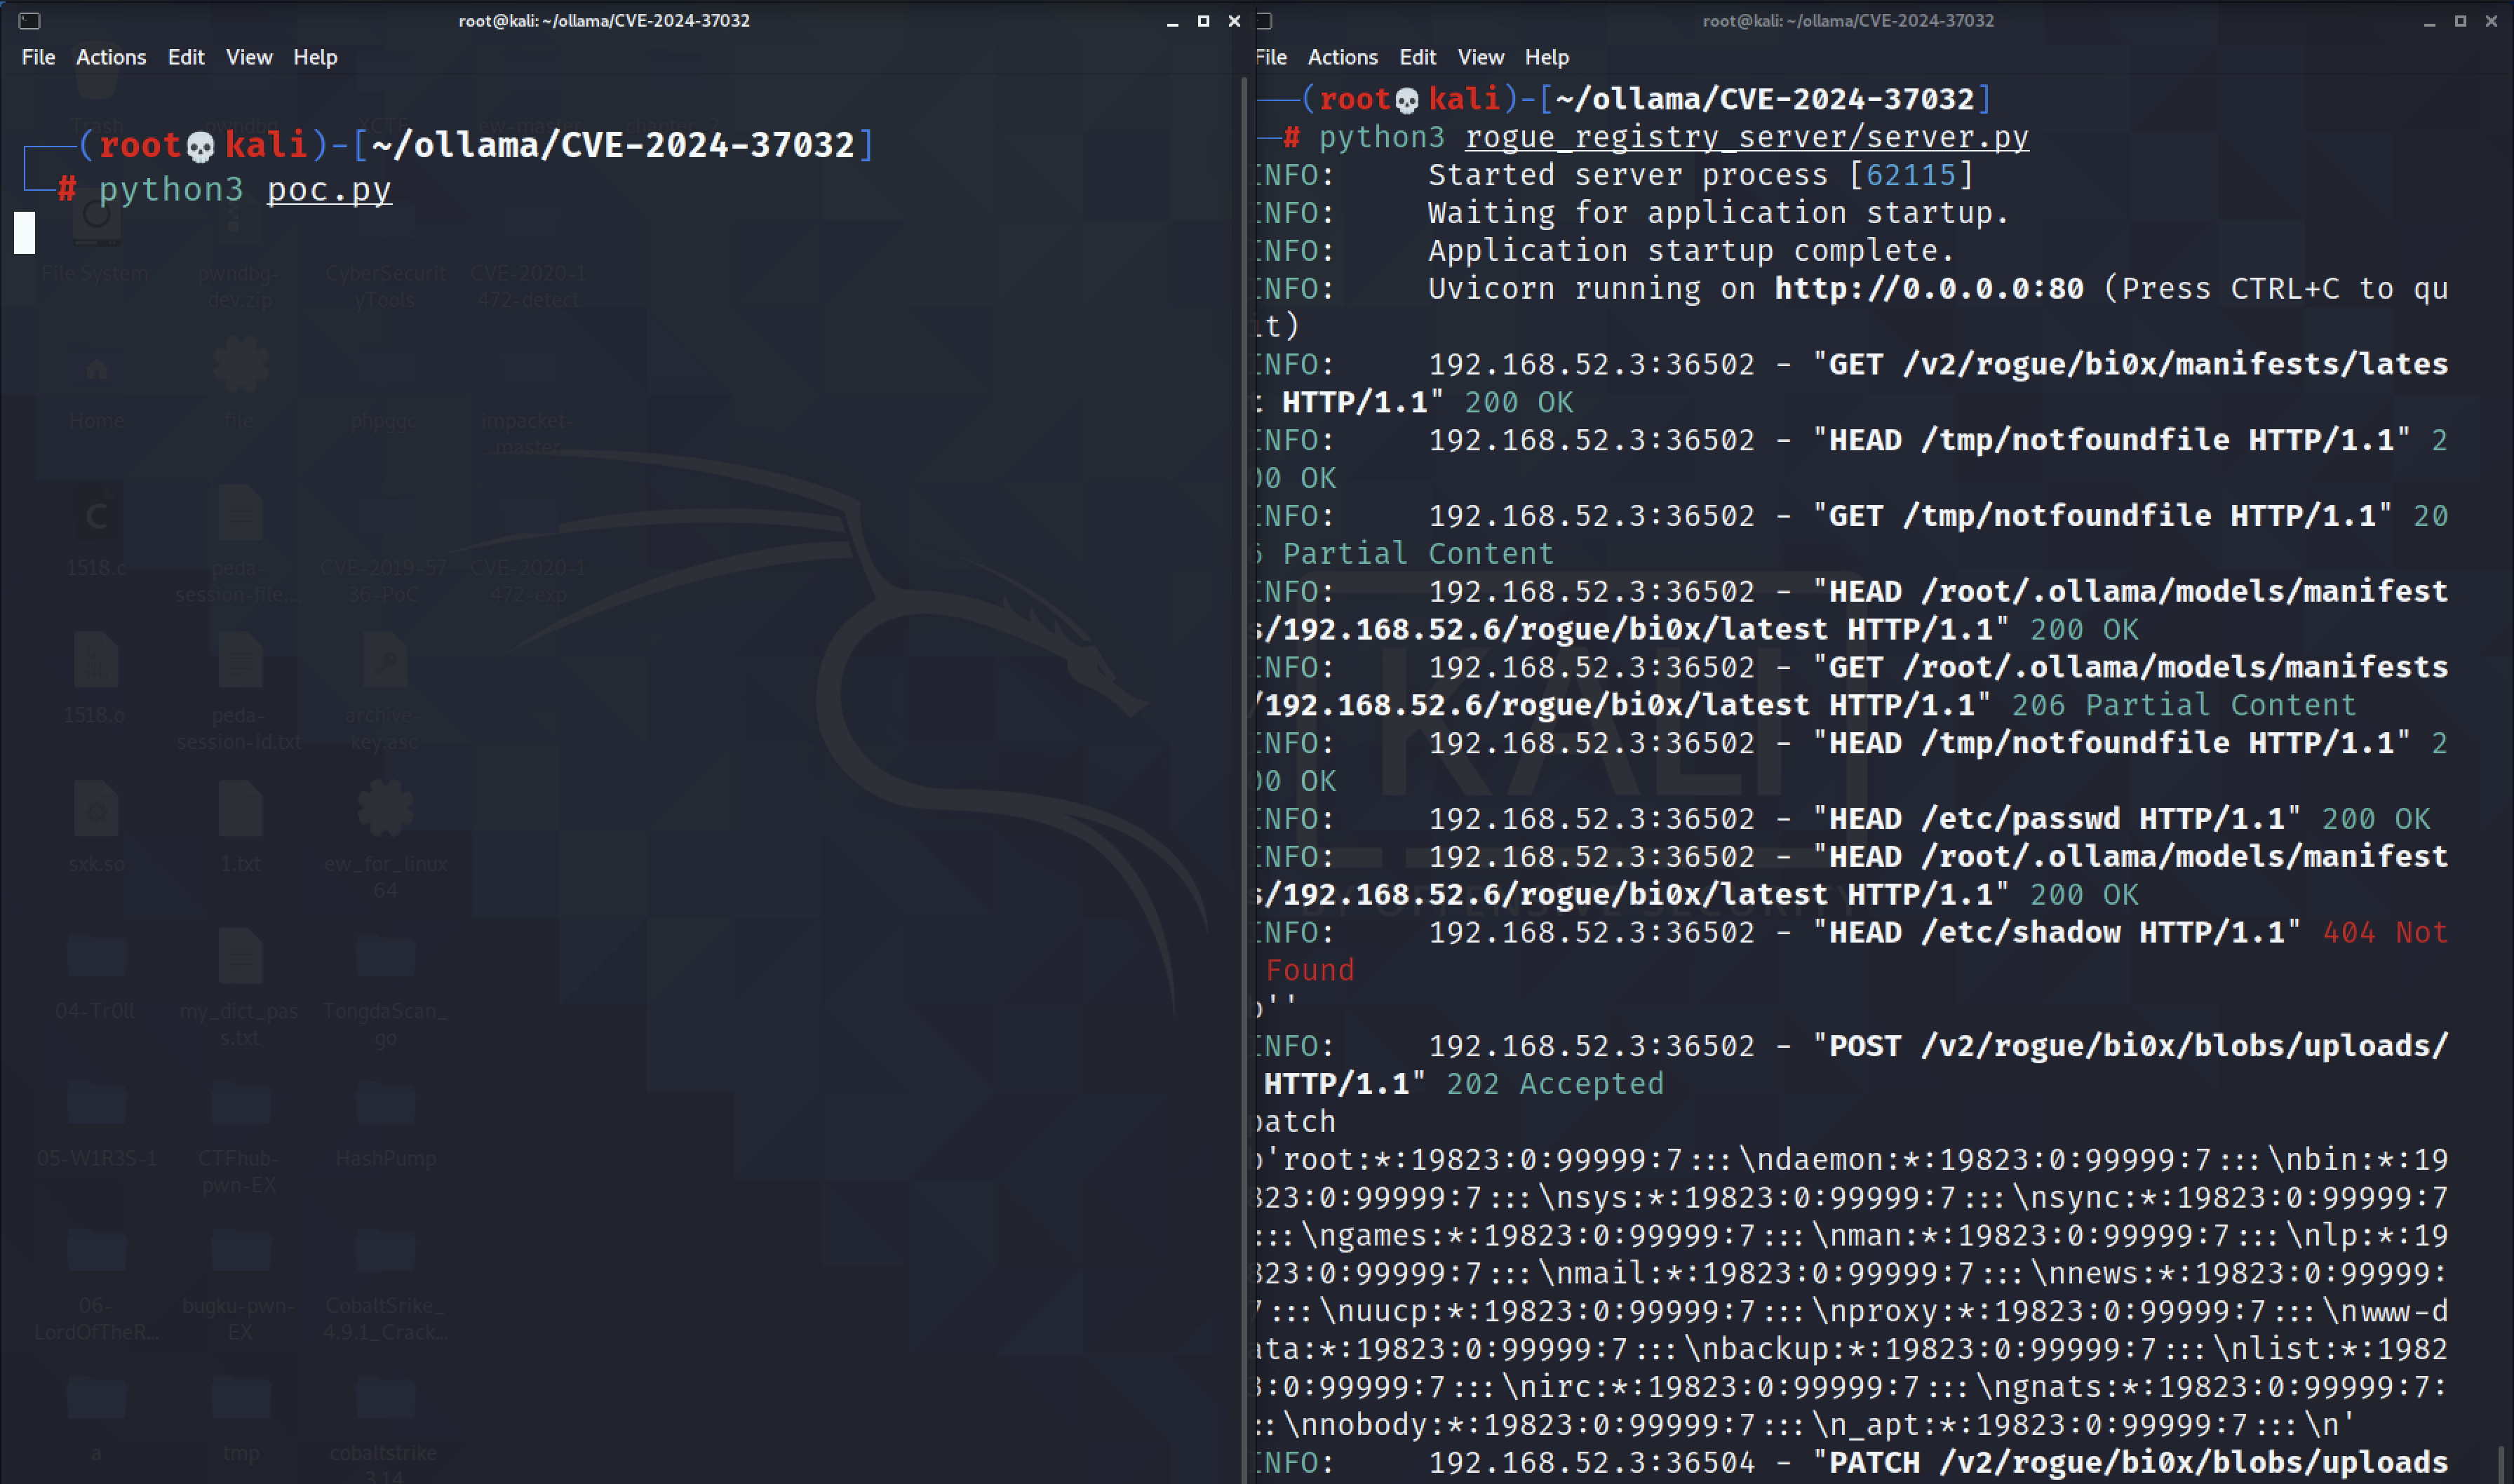Open View menu in left terminal
Image resolution: width=2514 pixels, height=1484 pixels.
click(249, 57)
